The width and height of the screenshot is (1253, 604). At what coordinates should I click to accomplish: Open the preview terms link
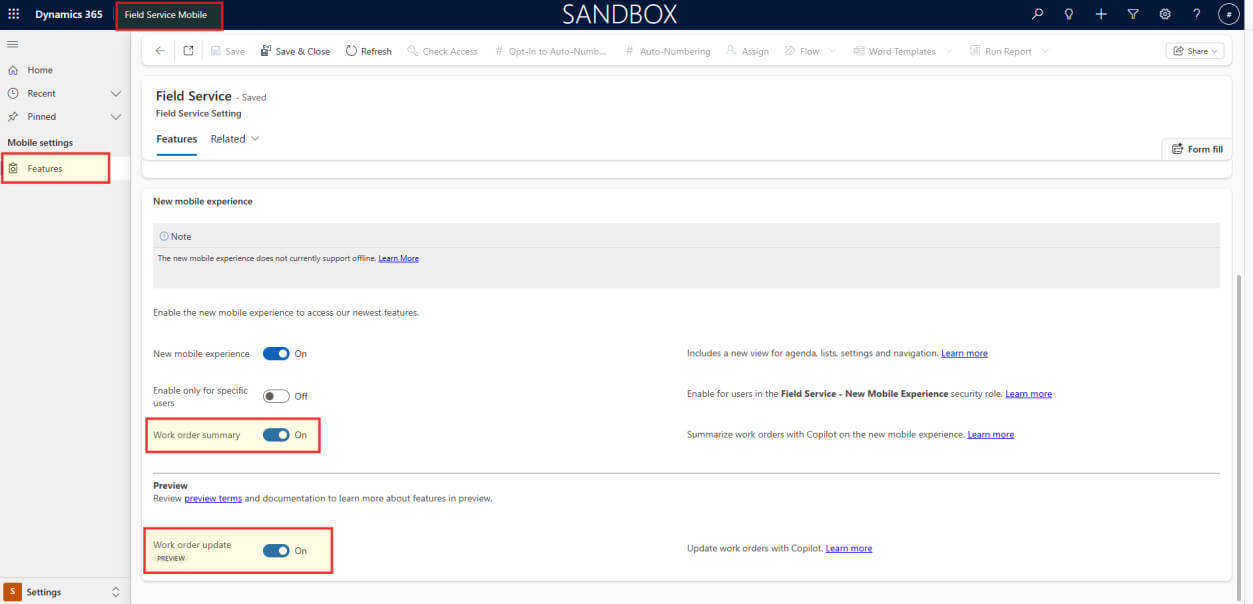(213, 498)
